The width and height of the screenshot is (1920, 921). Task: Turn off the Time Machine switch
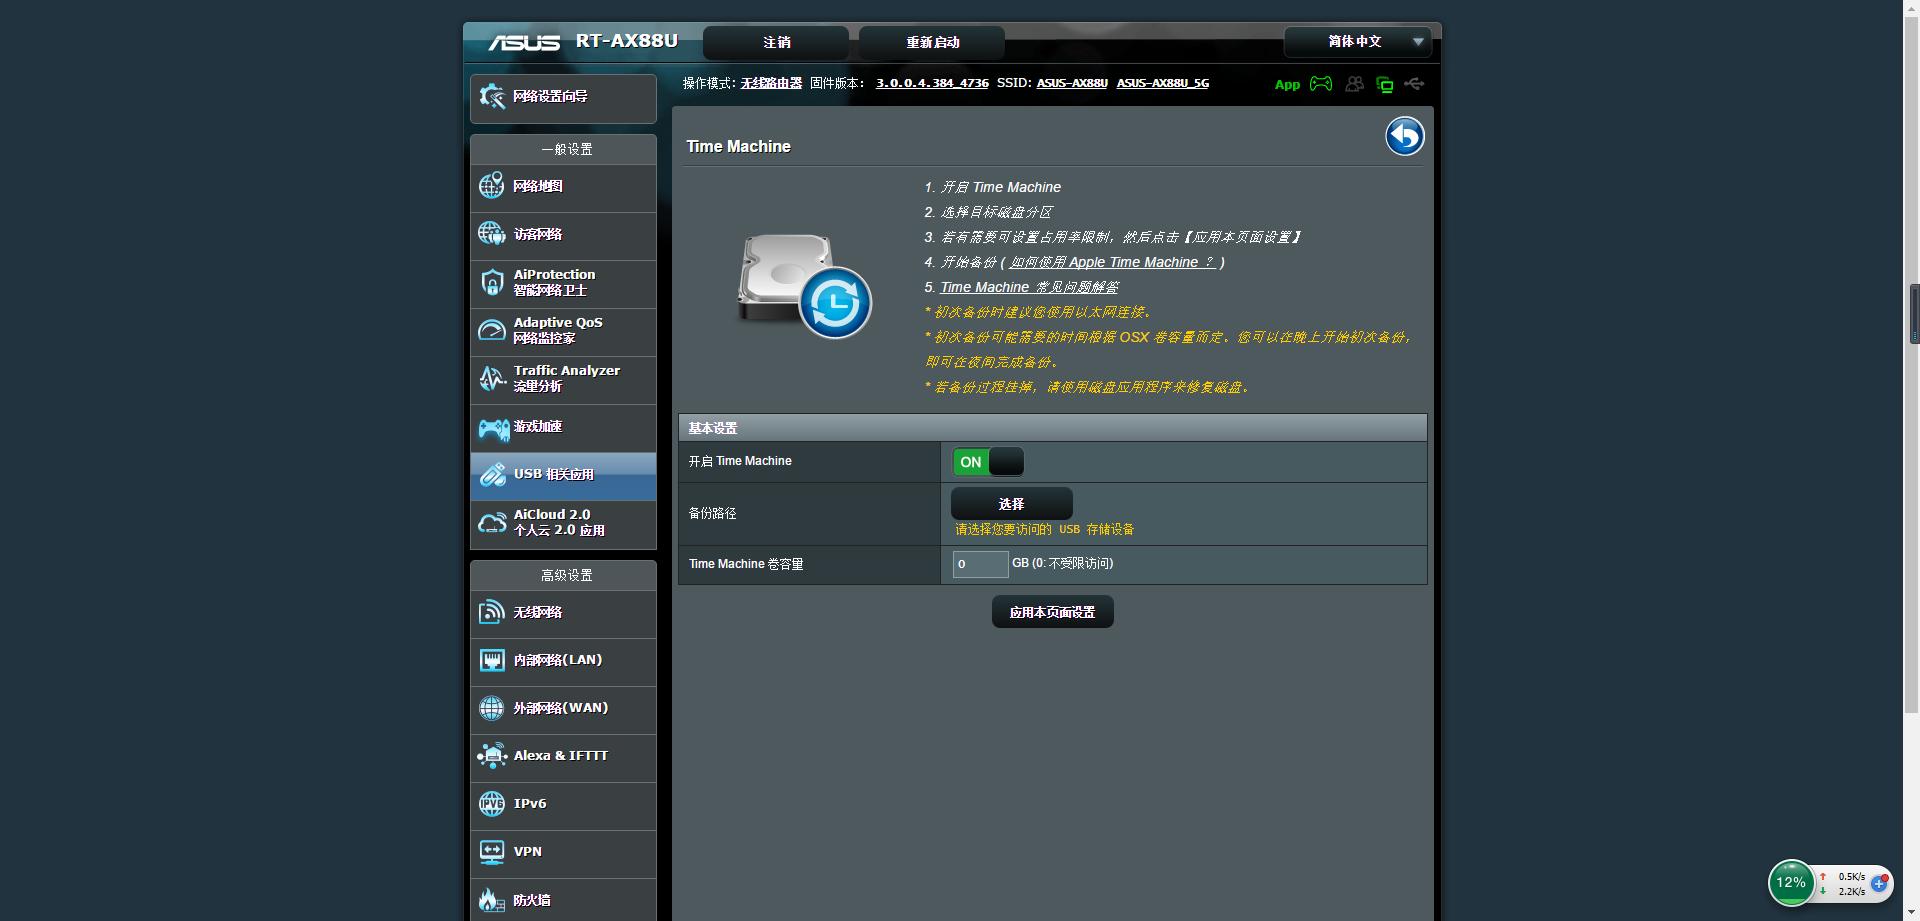(987, 462)
